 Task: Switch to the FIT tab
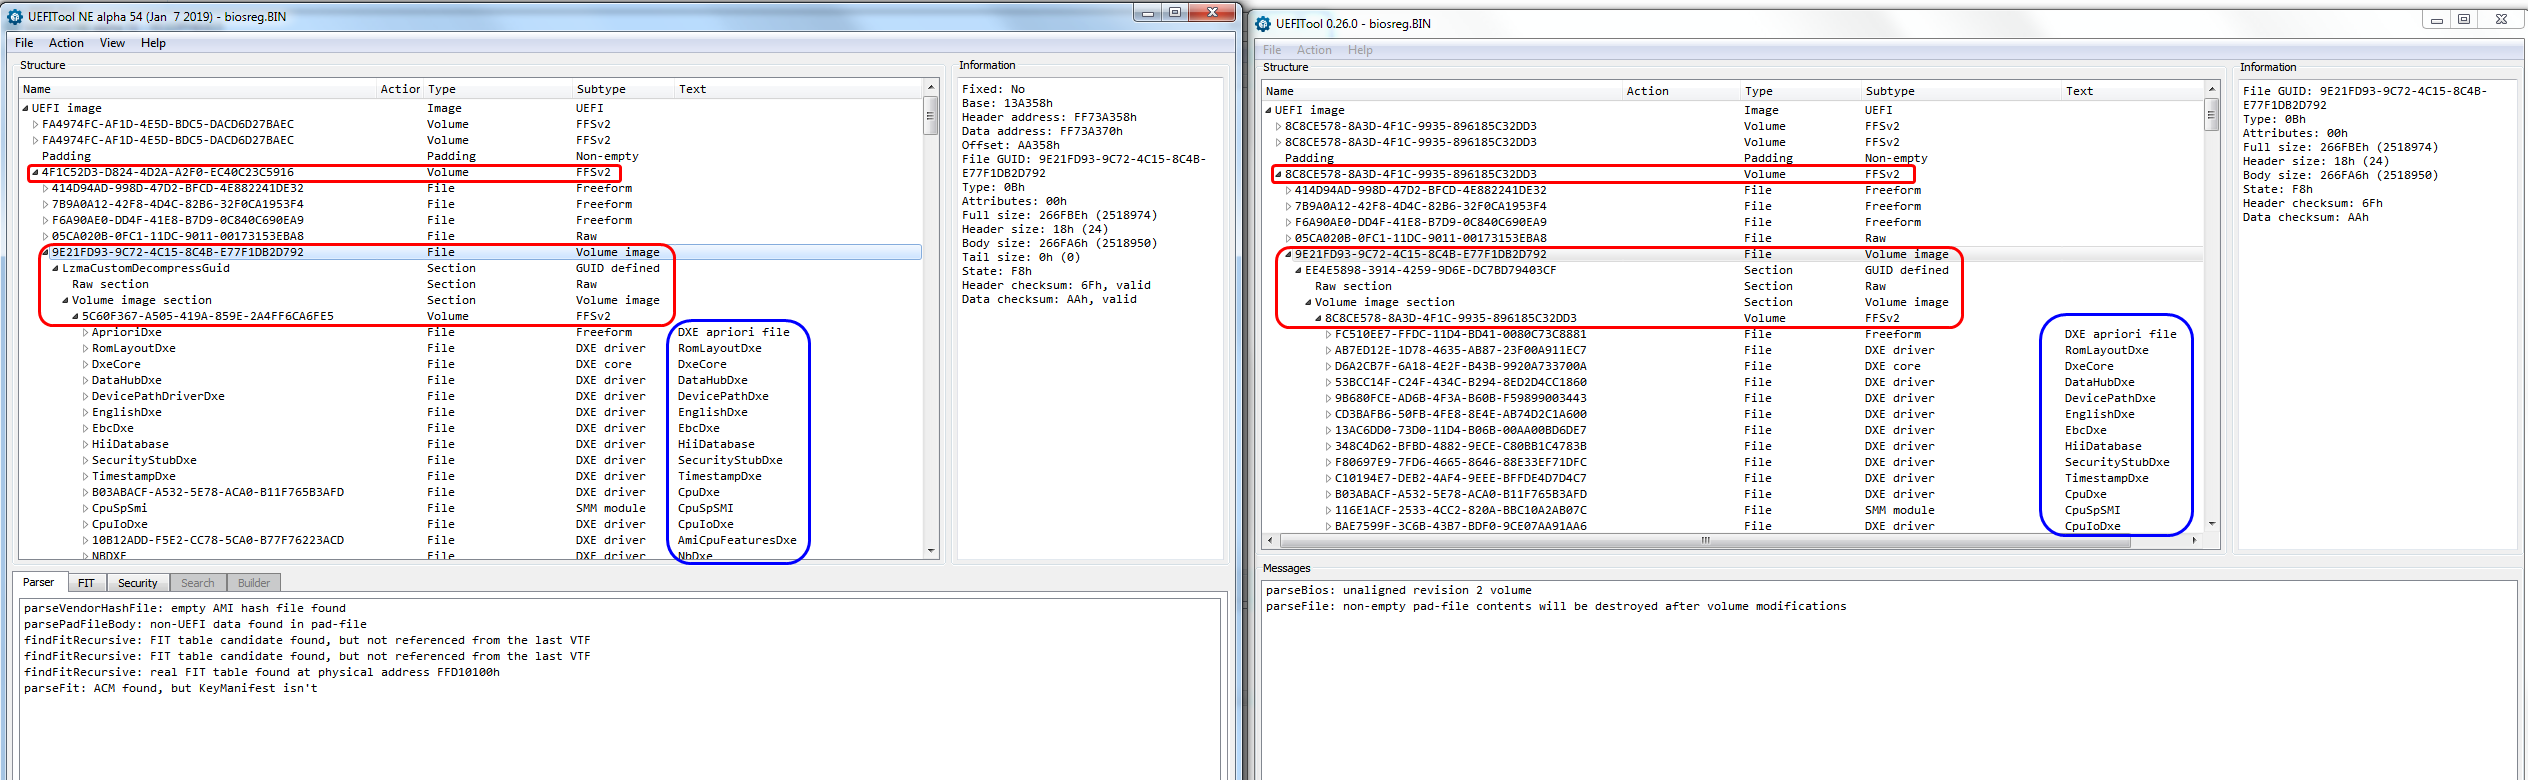87,583
